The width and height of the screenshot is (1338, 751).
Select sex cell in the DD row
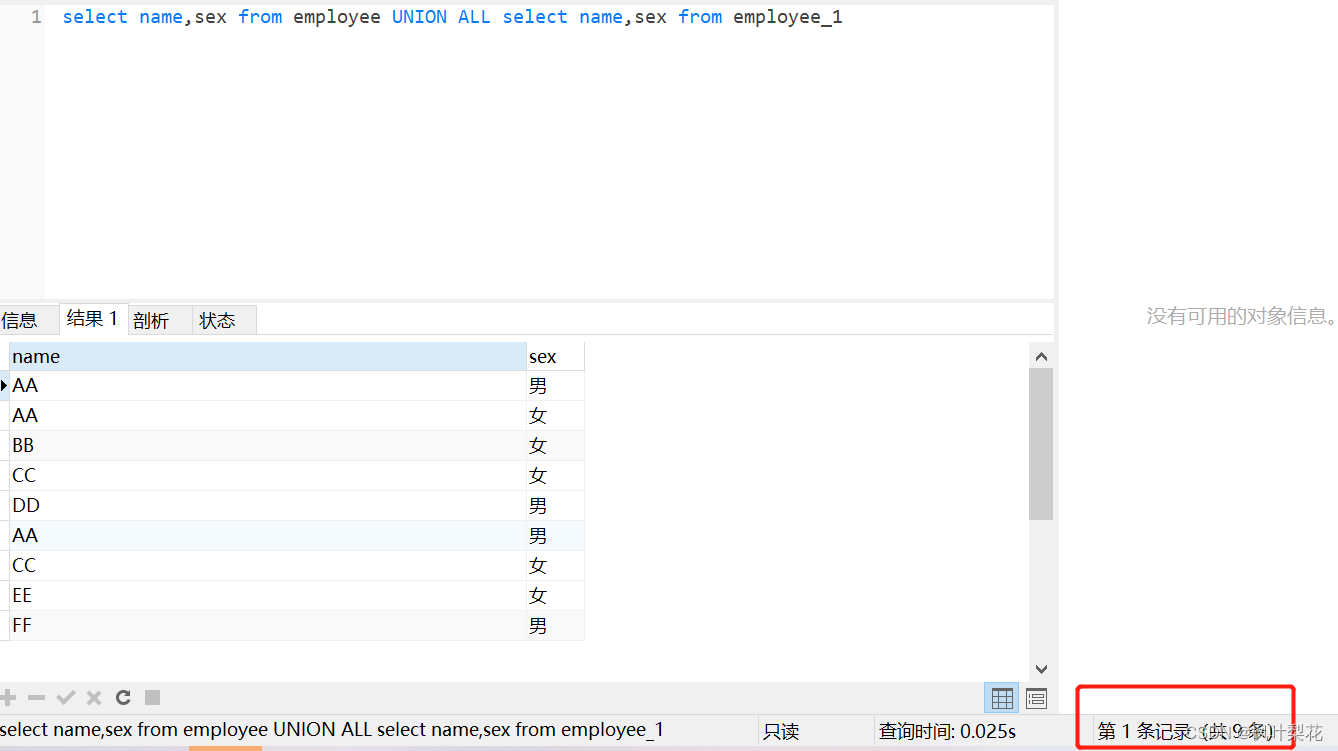pyautogui.click(x=555, y=506)
